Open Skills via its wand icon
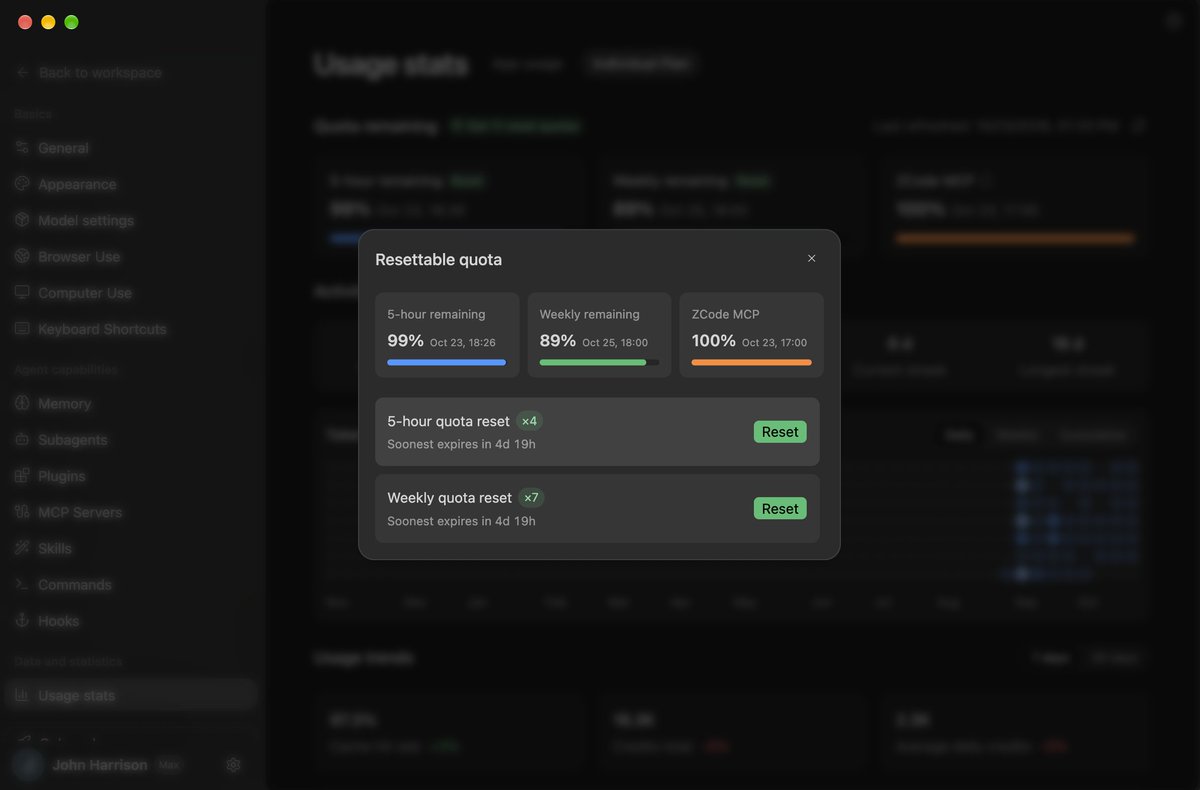The width and height of the screenshot is (1200, 790). pyautogui.click(x=22, y=548)
